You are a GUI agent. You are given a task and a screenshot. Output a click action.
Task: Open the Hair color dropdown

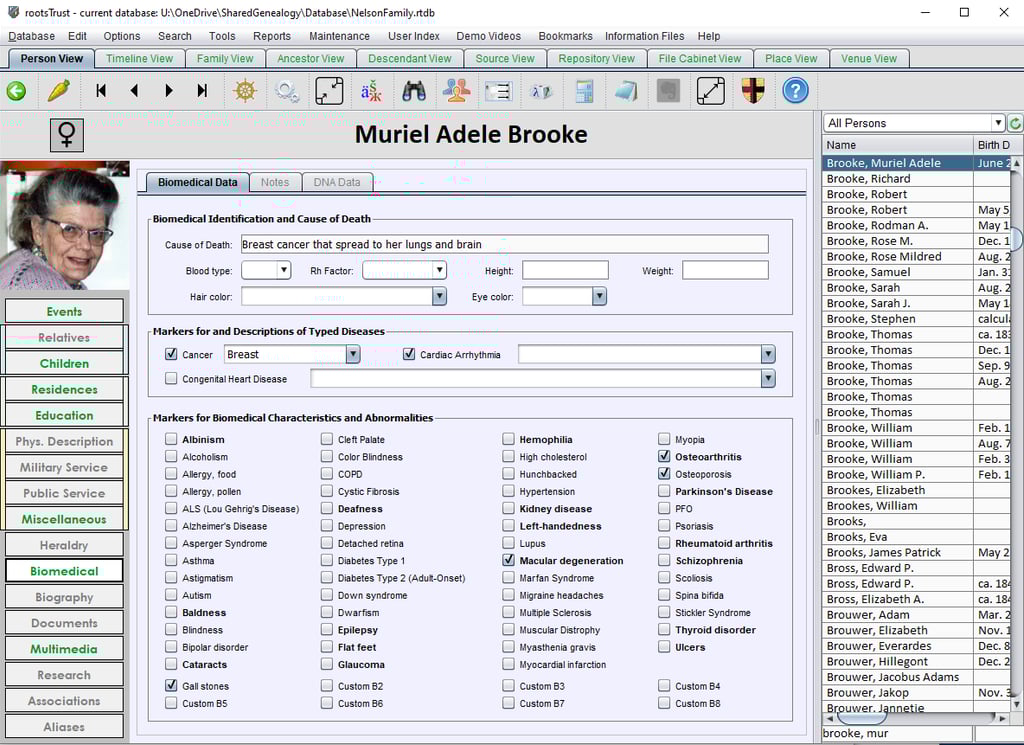(439, 296)
